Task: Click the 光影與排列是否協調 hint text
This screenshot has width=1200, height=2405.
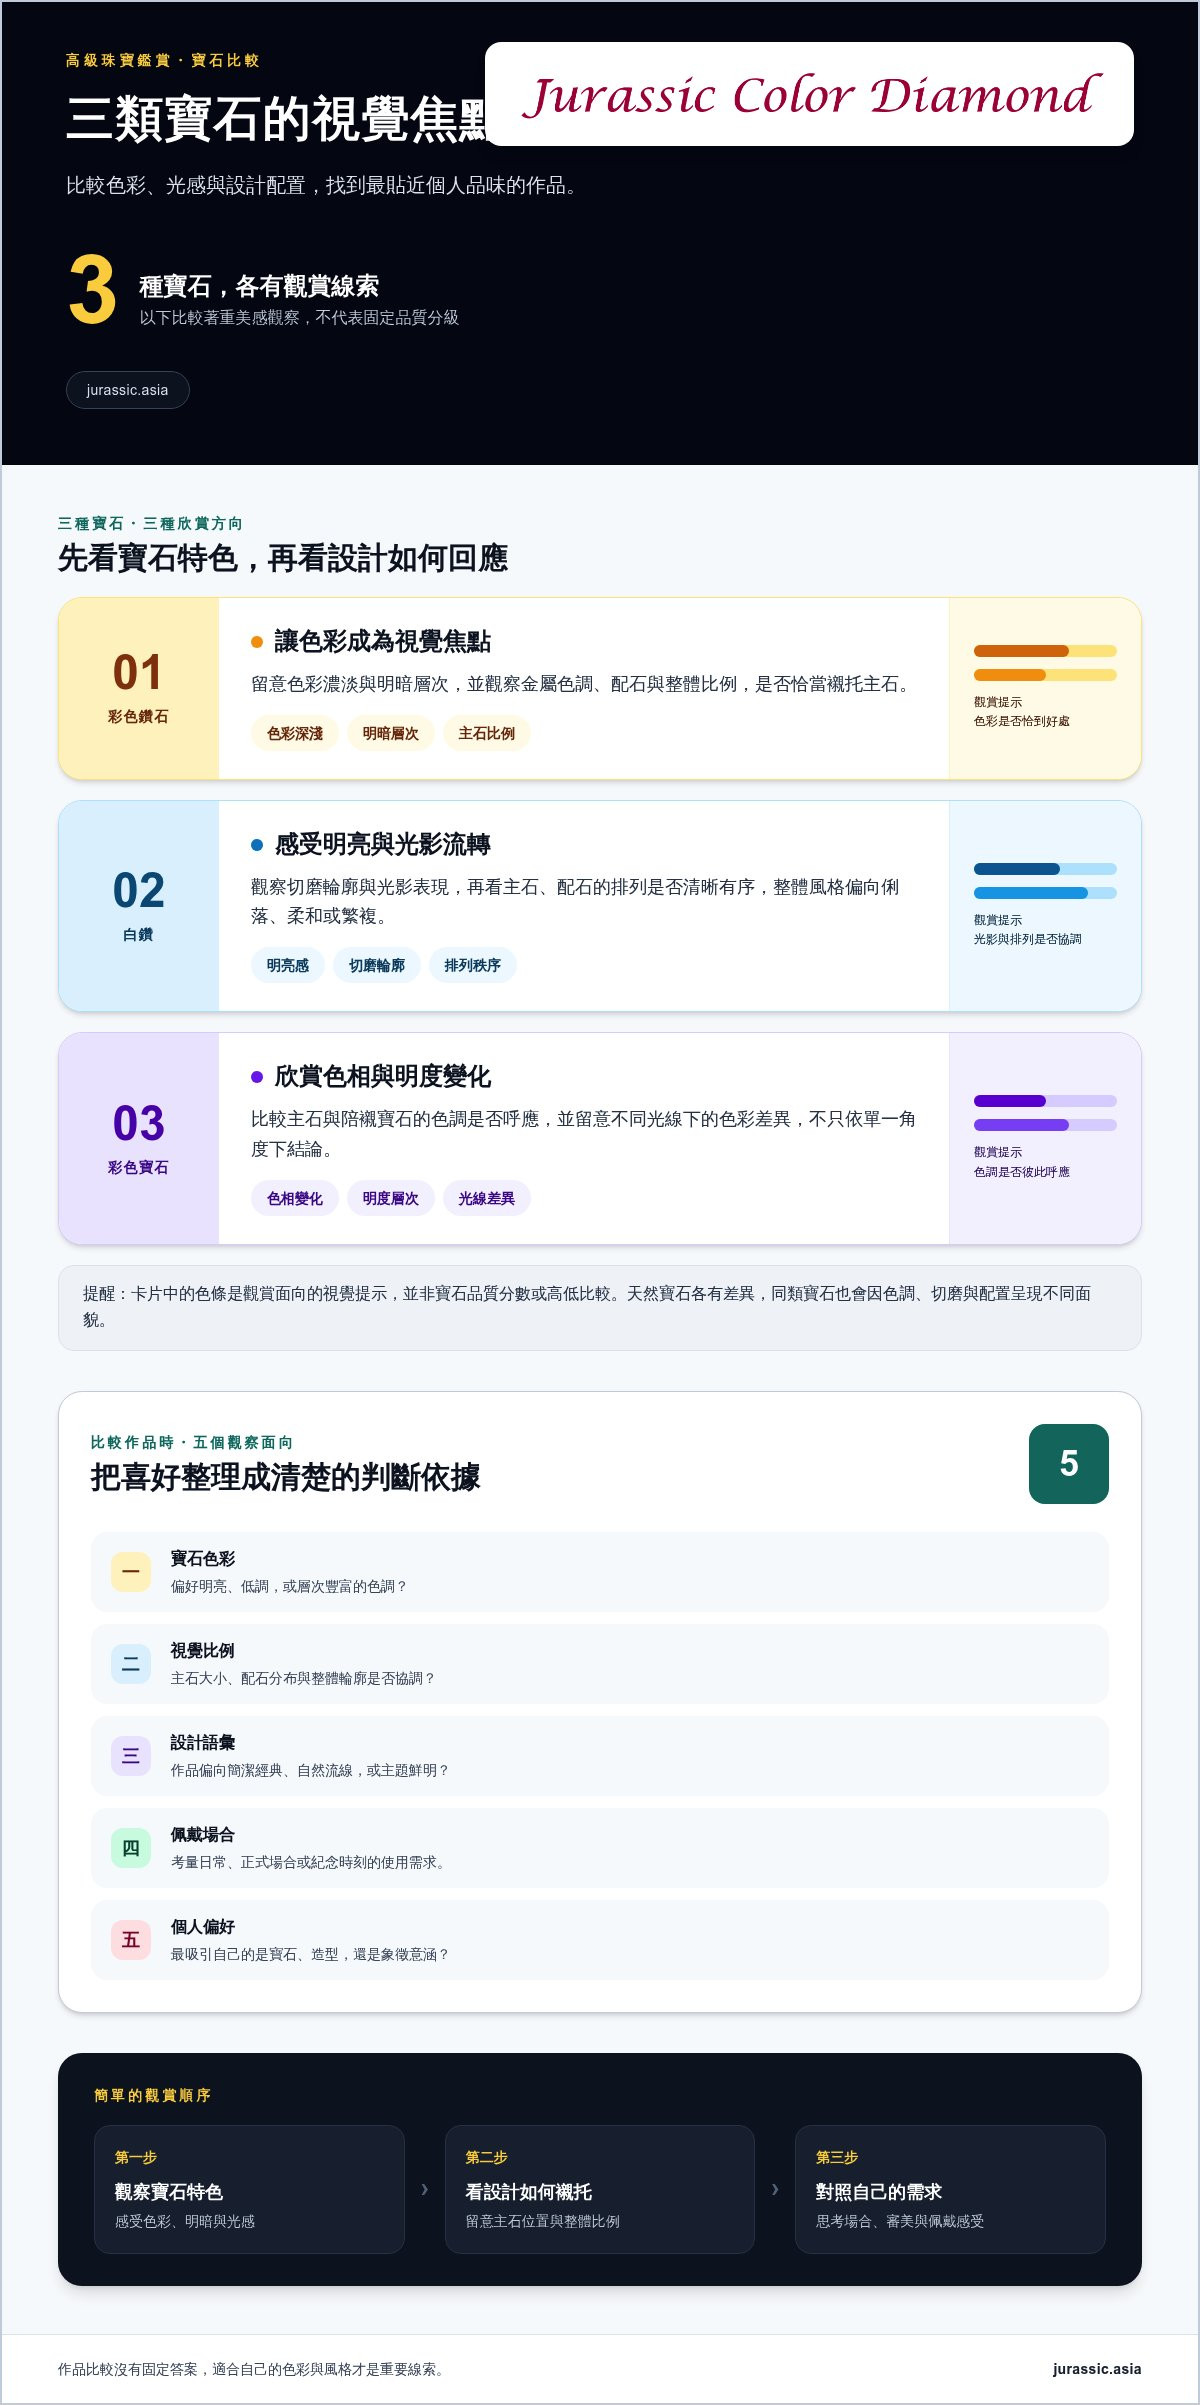Action: point(1028,939)
